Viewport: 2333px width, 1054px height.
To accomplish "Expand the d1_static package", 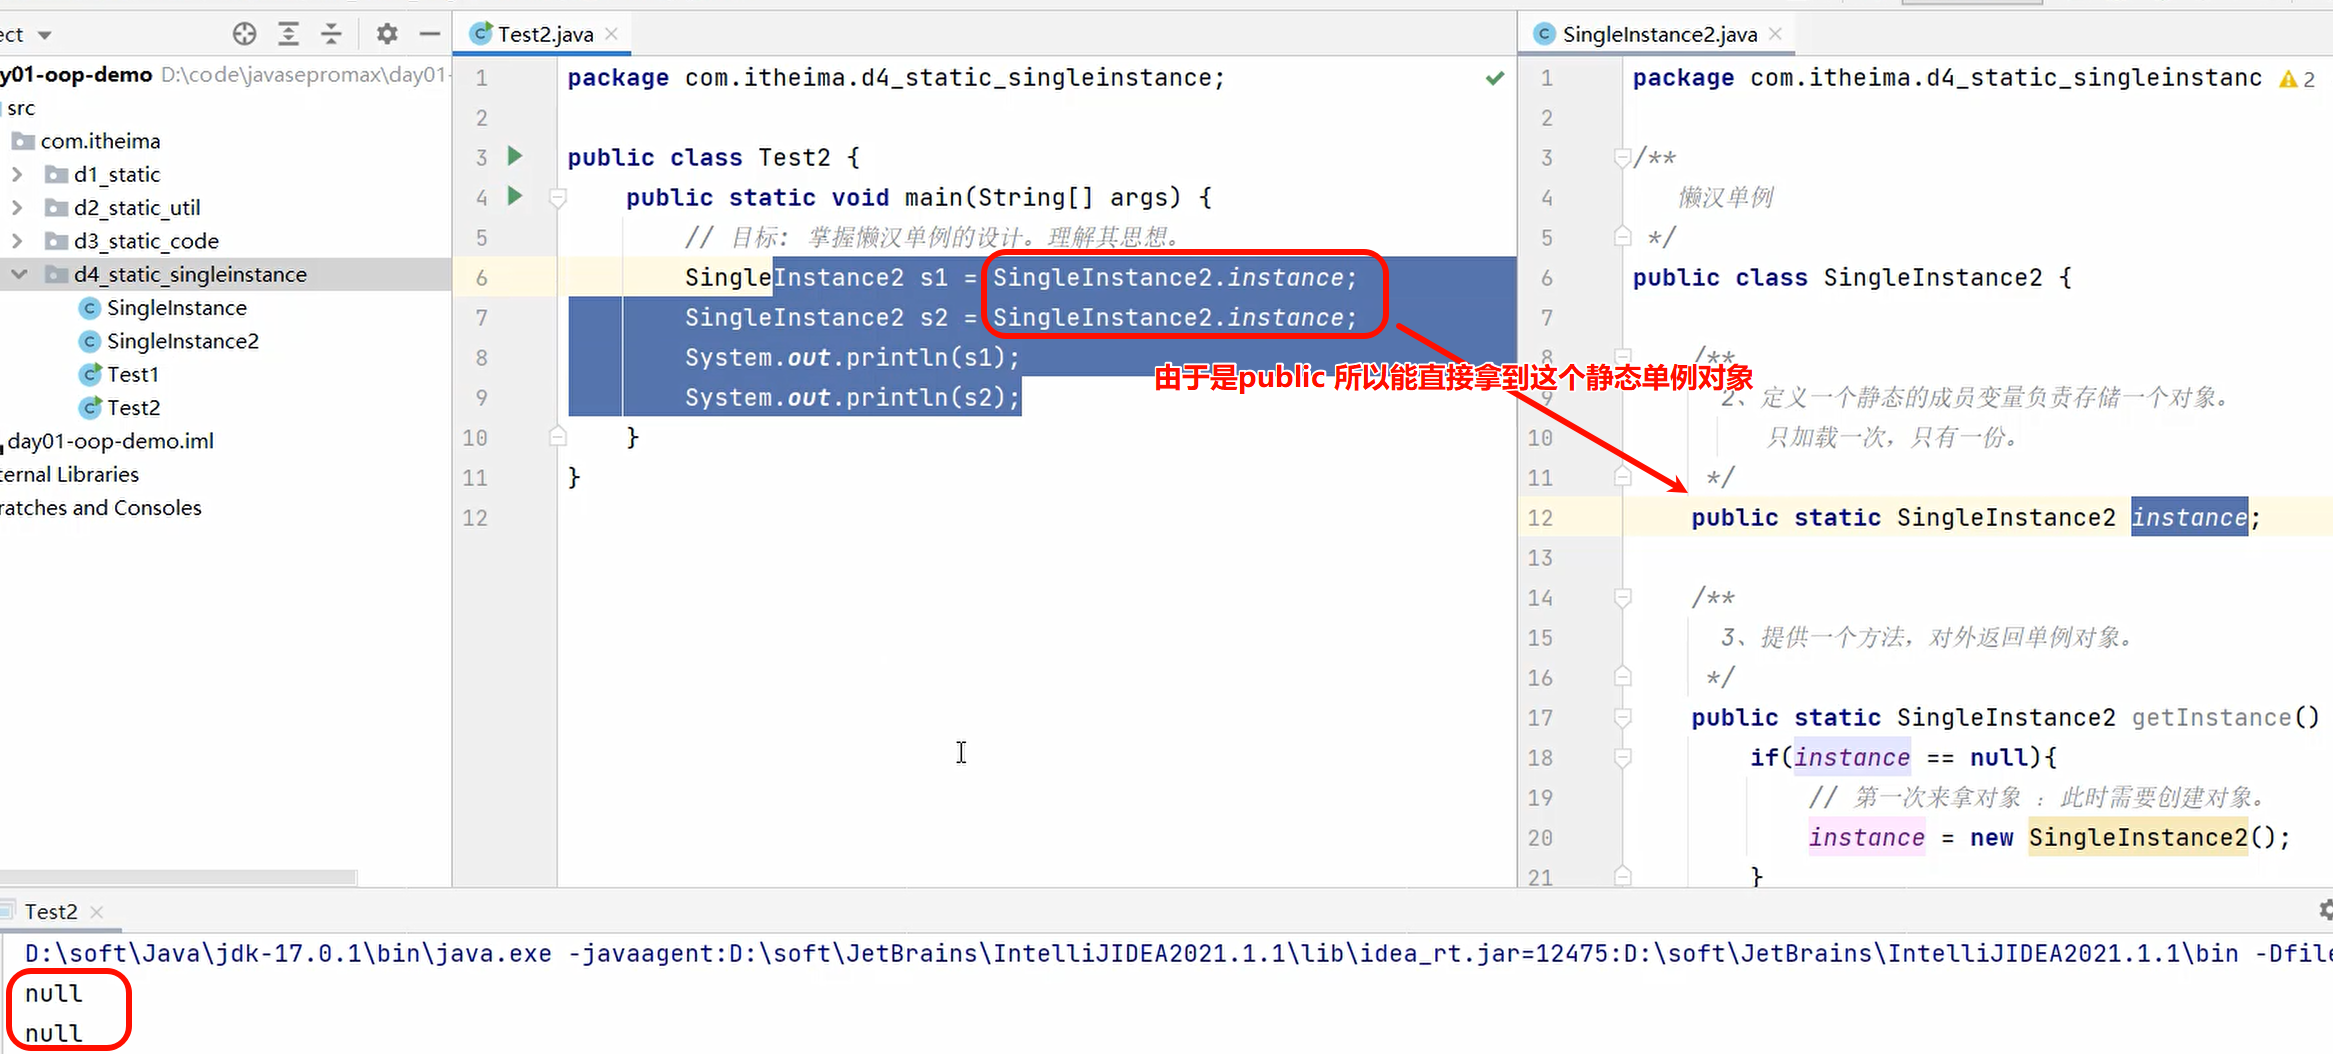I will [x=16, y=174].
